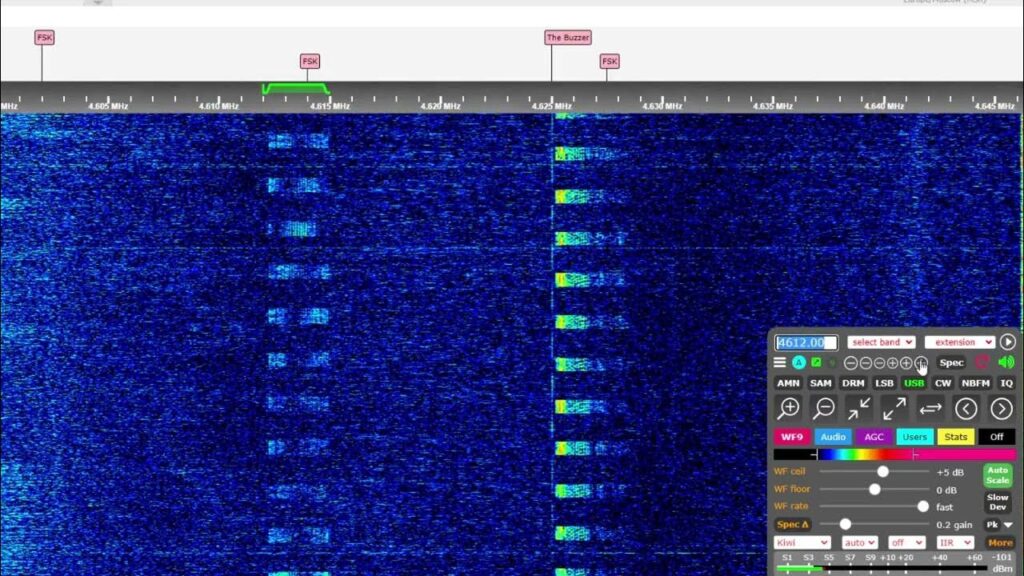Click the inward arrows max zoom-in icon
This screenshot has height=576, width=1024.
click(x=859, y=409)
